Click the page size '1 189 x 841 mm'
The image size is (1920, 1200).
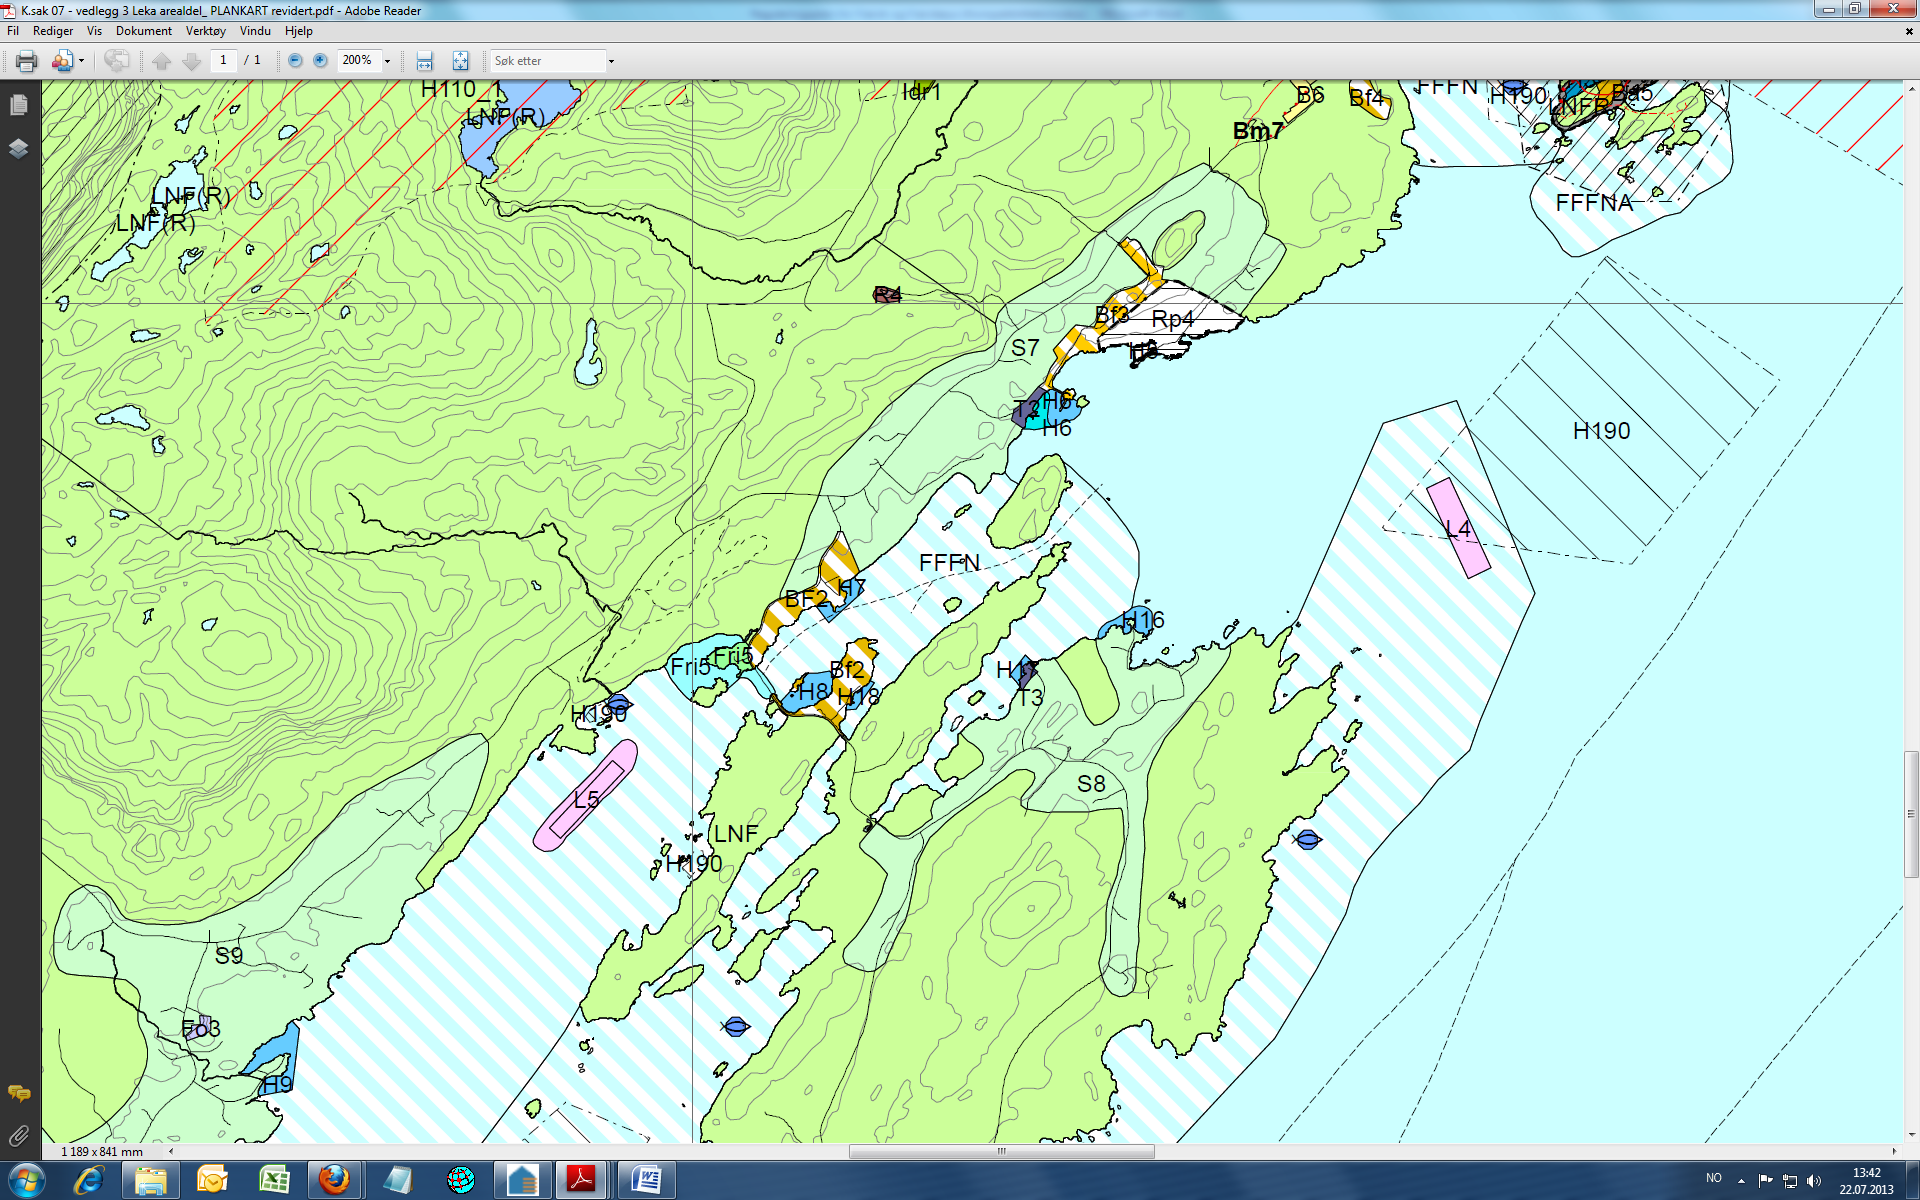[102, 1151]
